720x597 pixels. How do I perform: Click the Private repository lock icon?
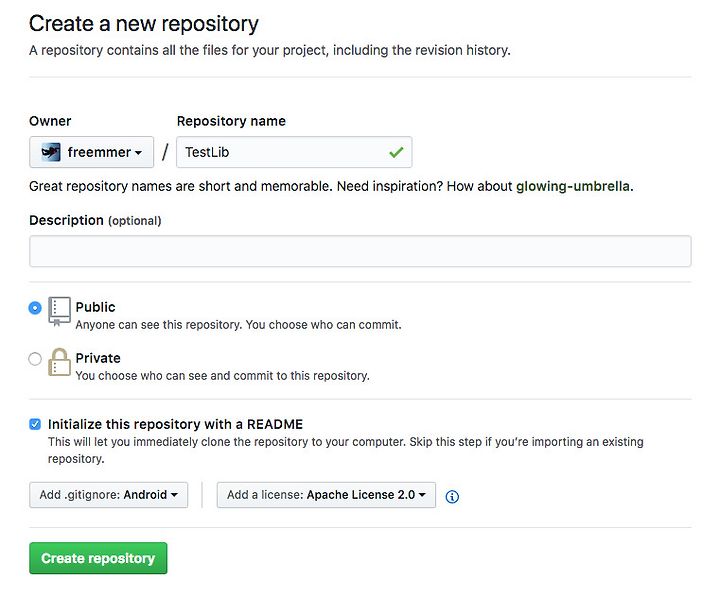(59, 362)
